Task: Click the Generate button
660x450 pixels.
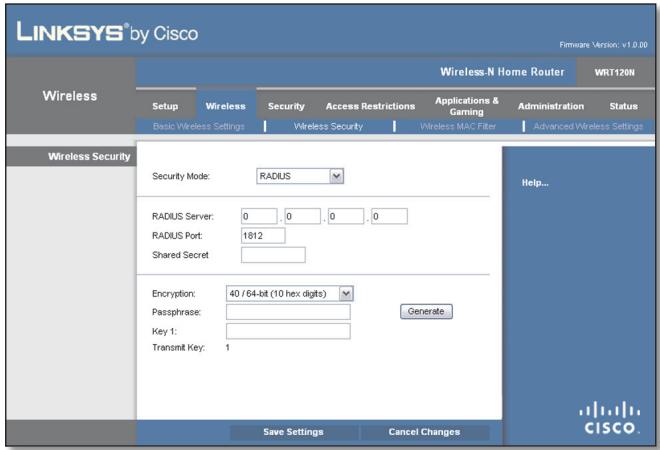Action: point(426,312)
